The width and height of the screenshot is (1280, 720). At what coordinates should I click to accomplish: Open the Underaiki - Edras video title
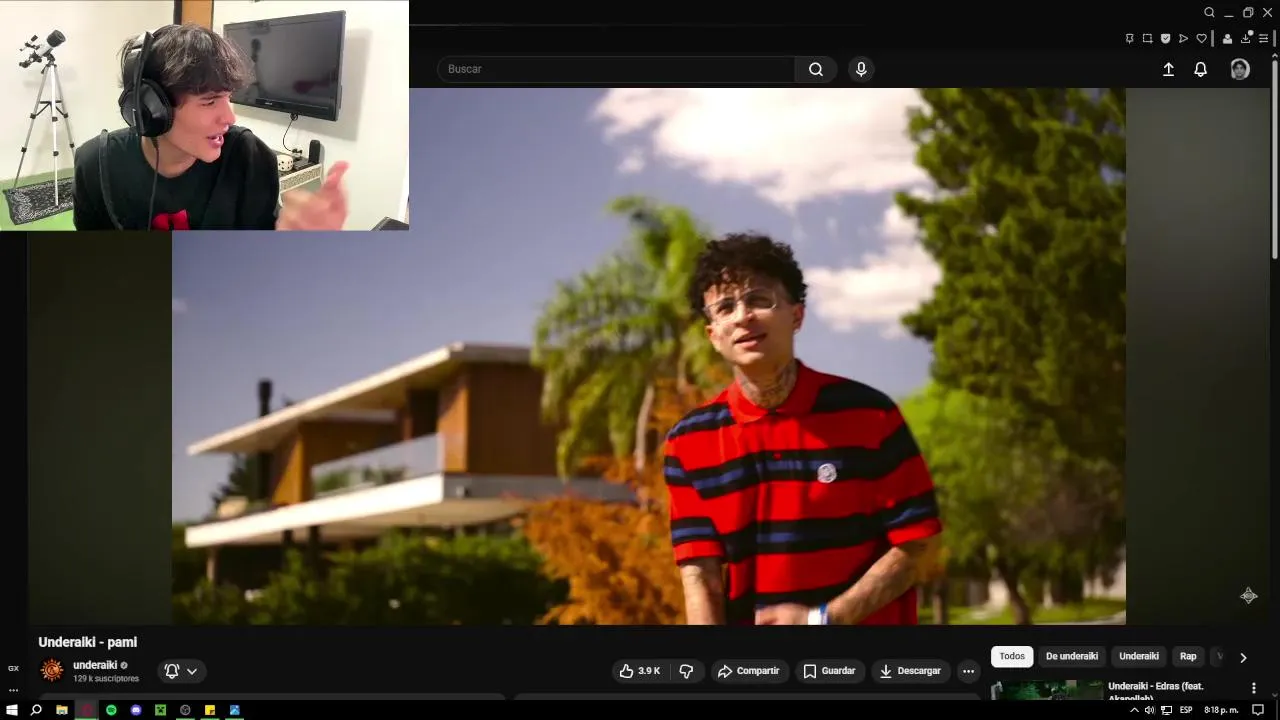[x=1156, y=690]
